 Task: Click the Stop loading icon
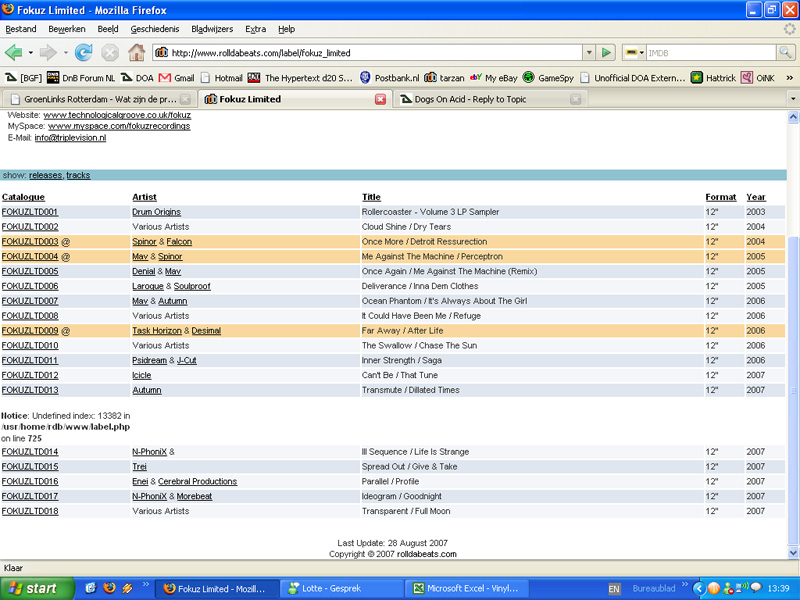(110, 53)
